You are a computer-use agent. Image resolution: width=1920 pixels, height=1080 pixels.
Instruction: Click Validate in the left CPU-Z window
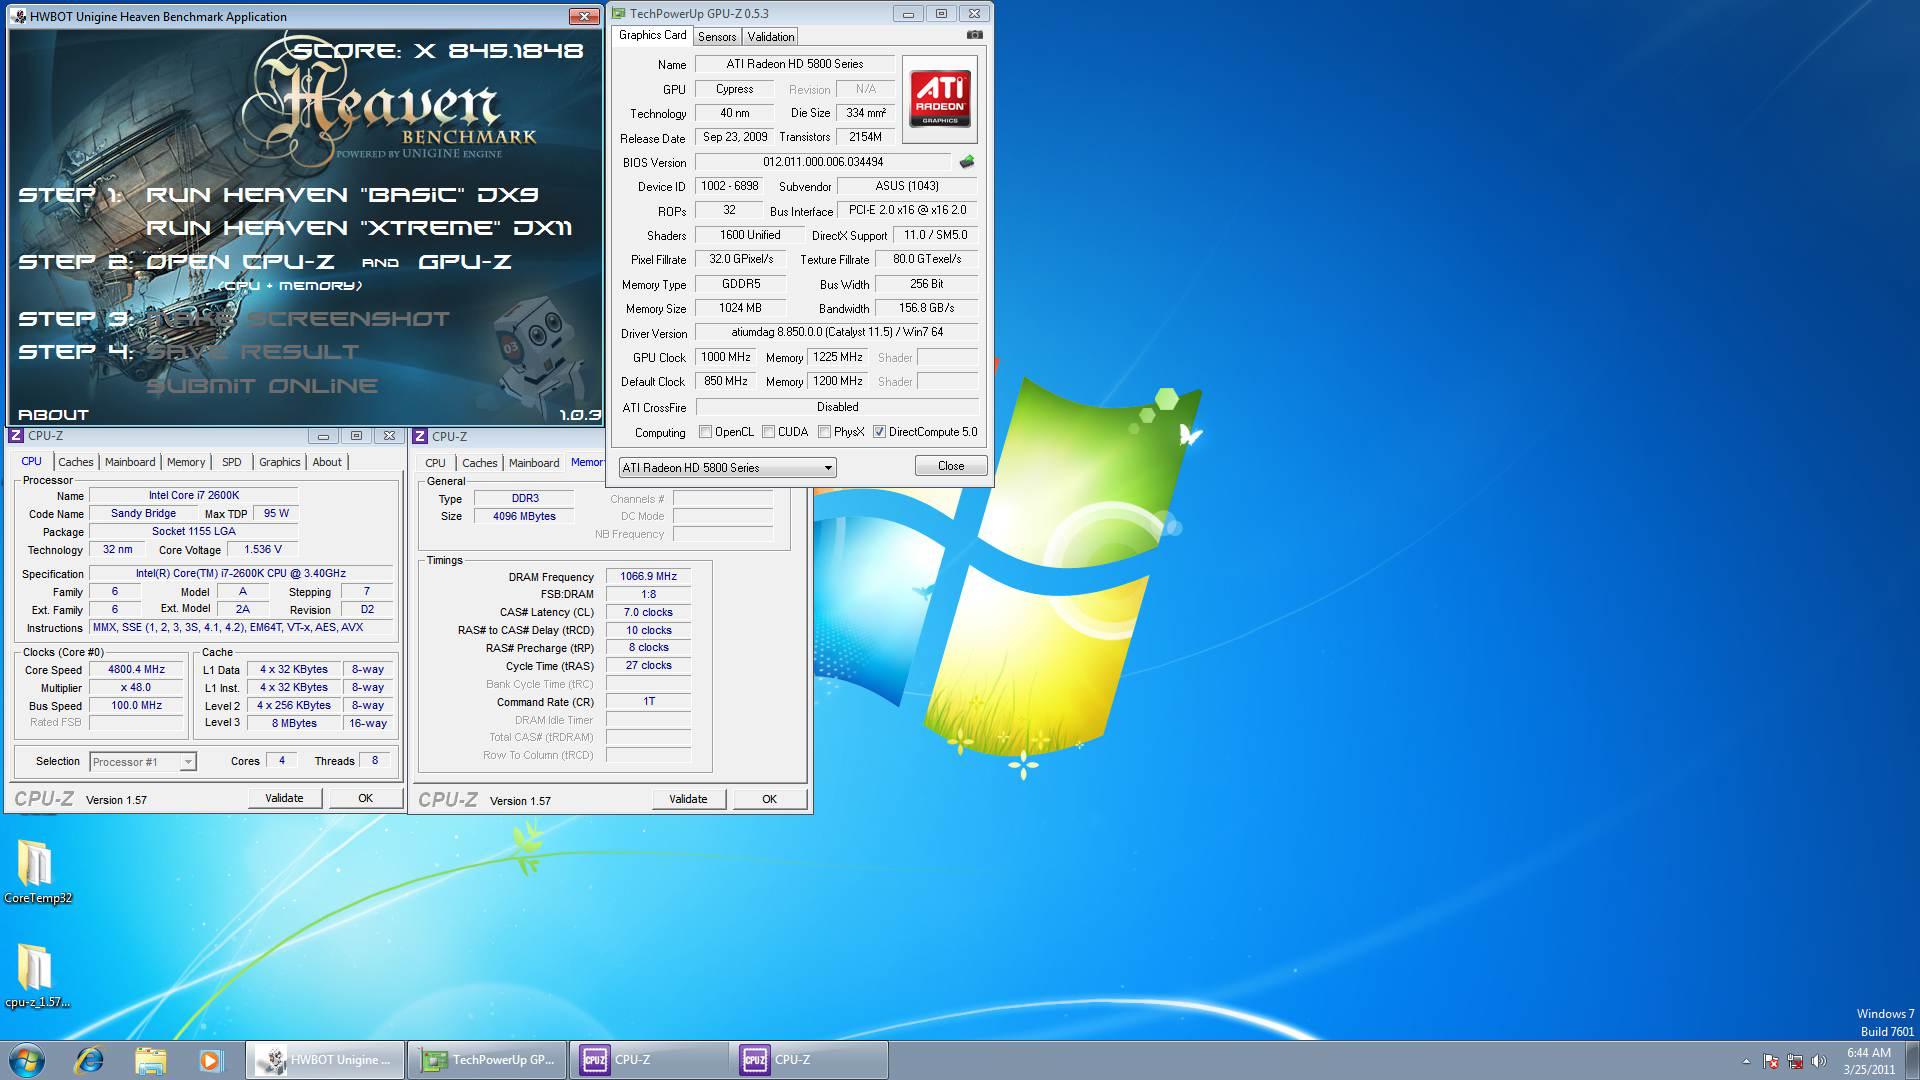[x=284, y=798]
